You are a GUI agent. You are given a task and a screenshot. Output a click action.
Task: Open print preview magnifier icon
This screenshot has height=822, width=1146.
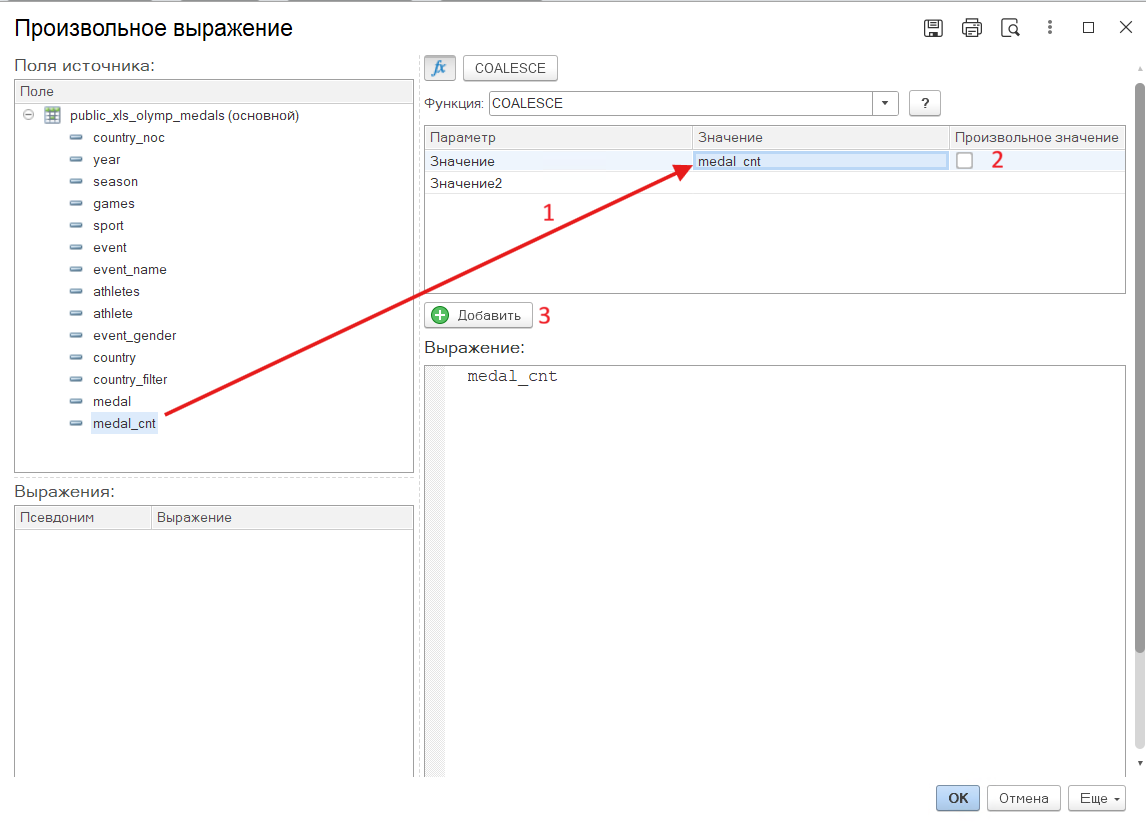[1011, 28]
